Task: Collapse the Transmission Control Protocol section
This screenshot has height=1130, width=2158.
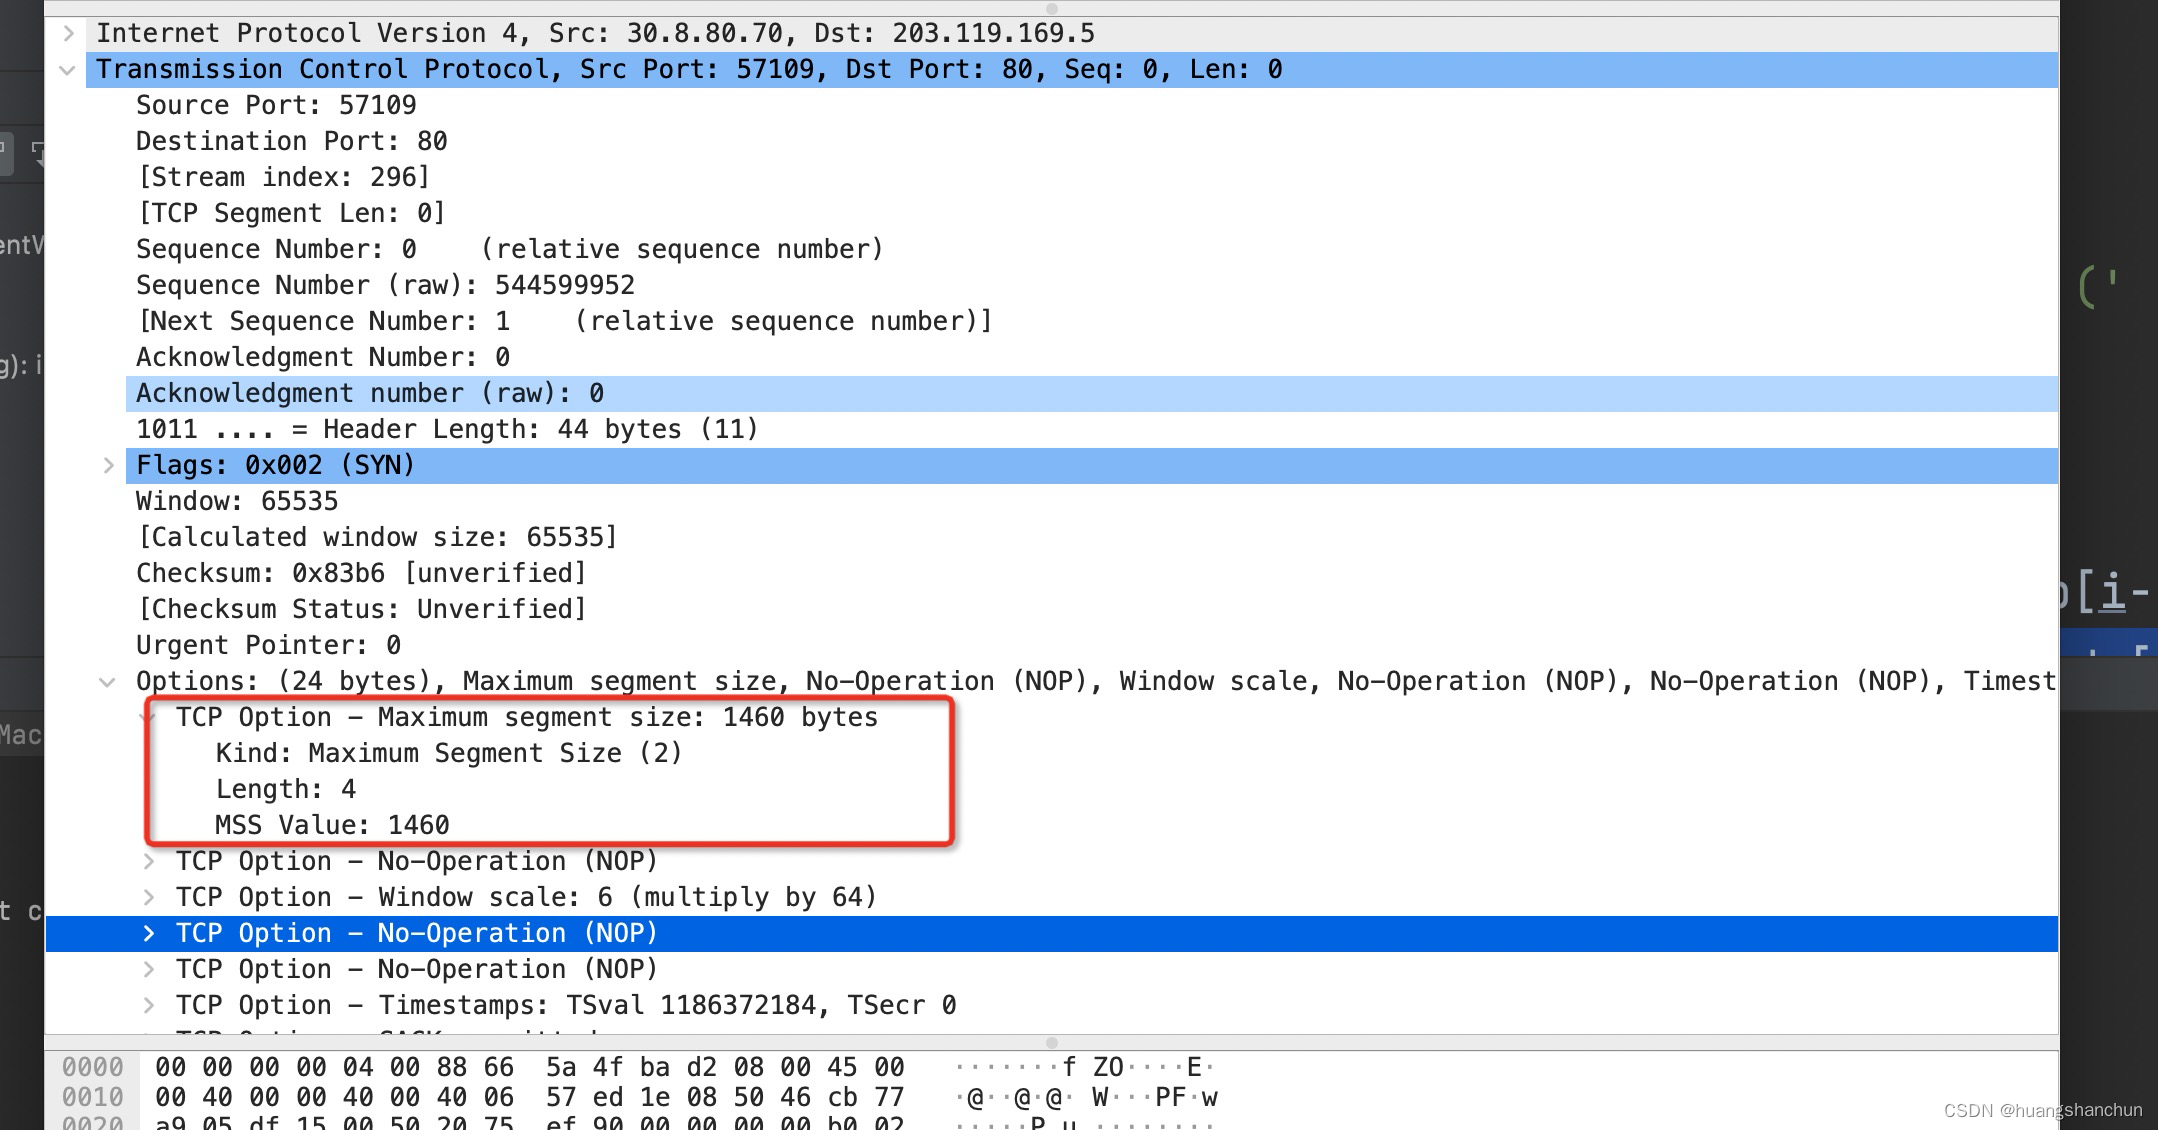Action: 66,70
